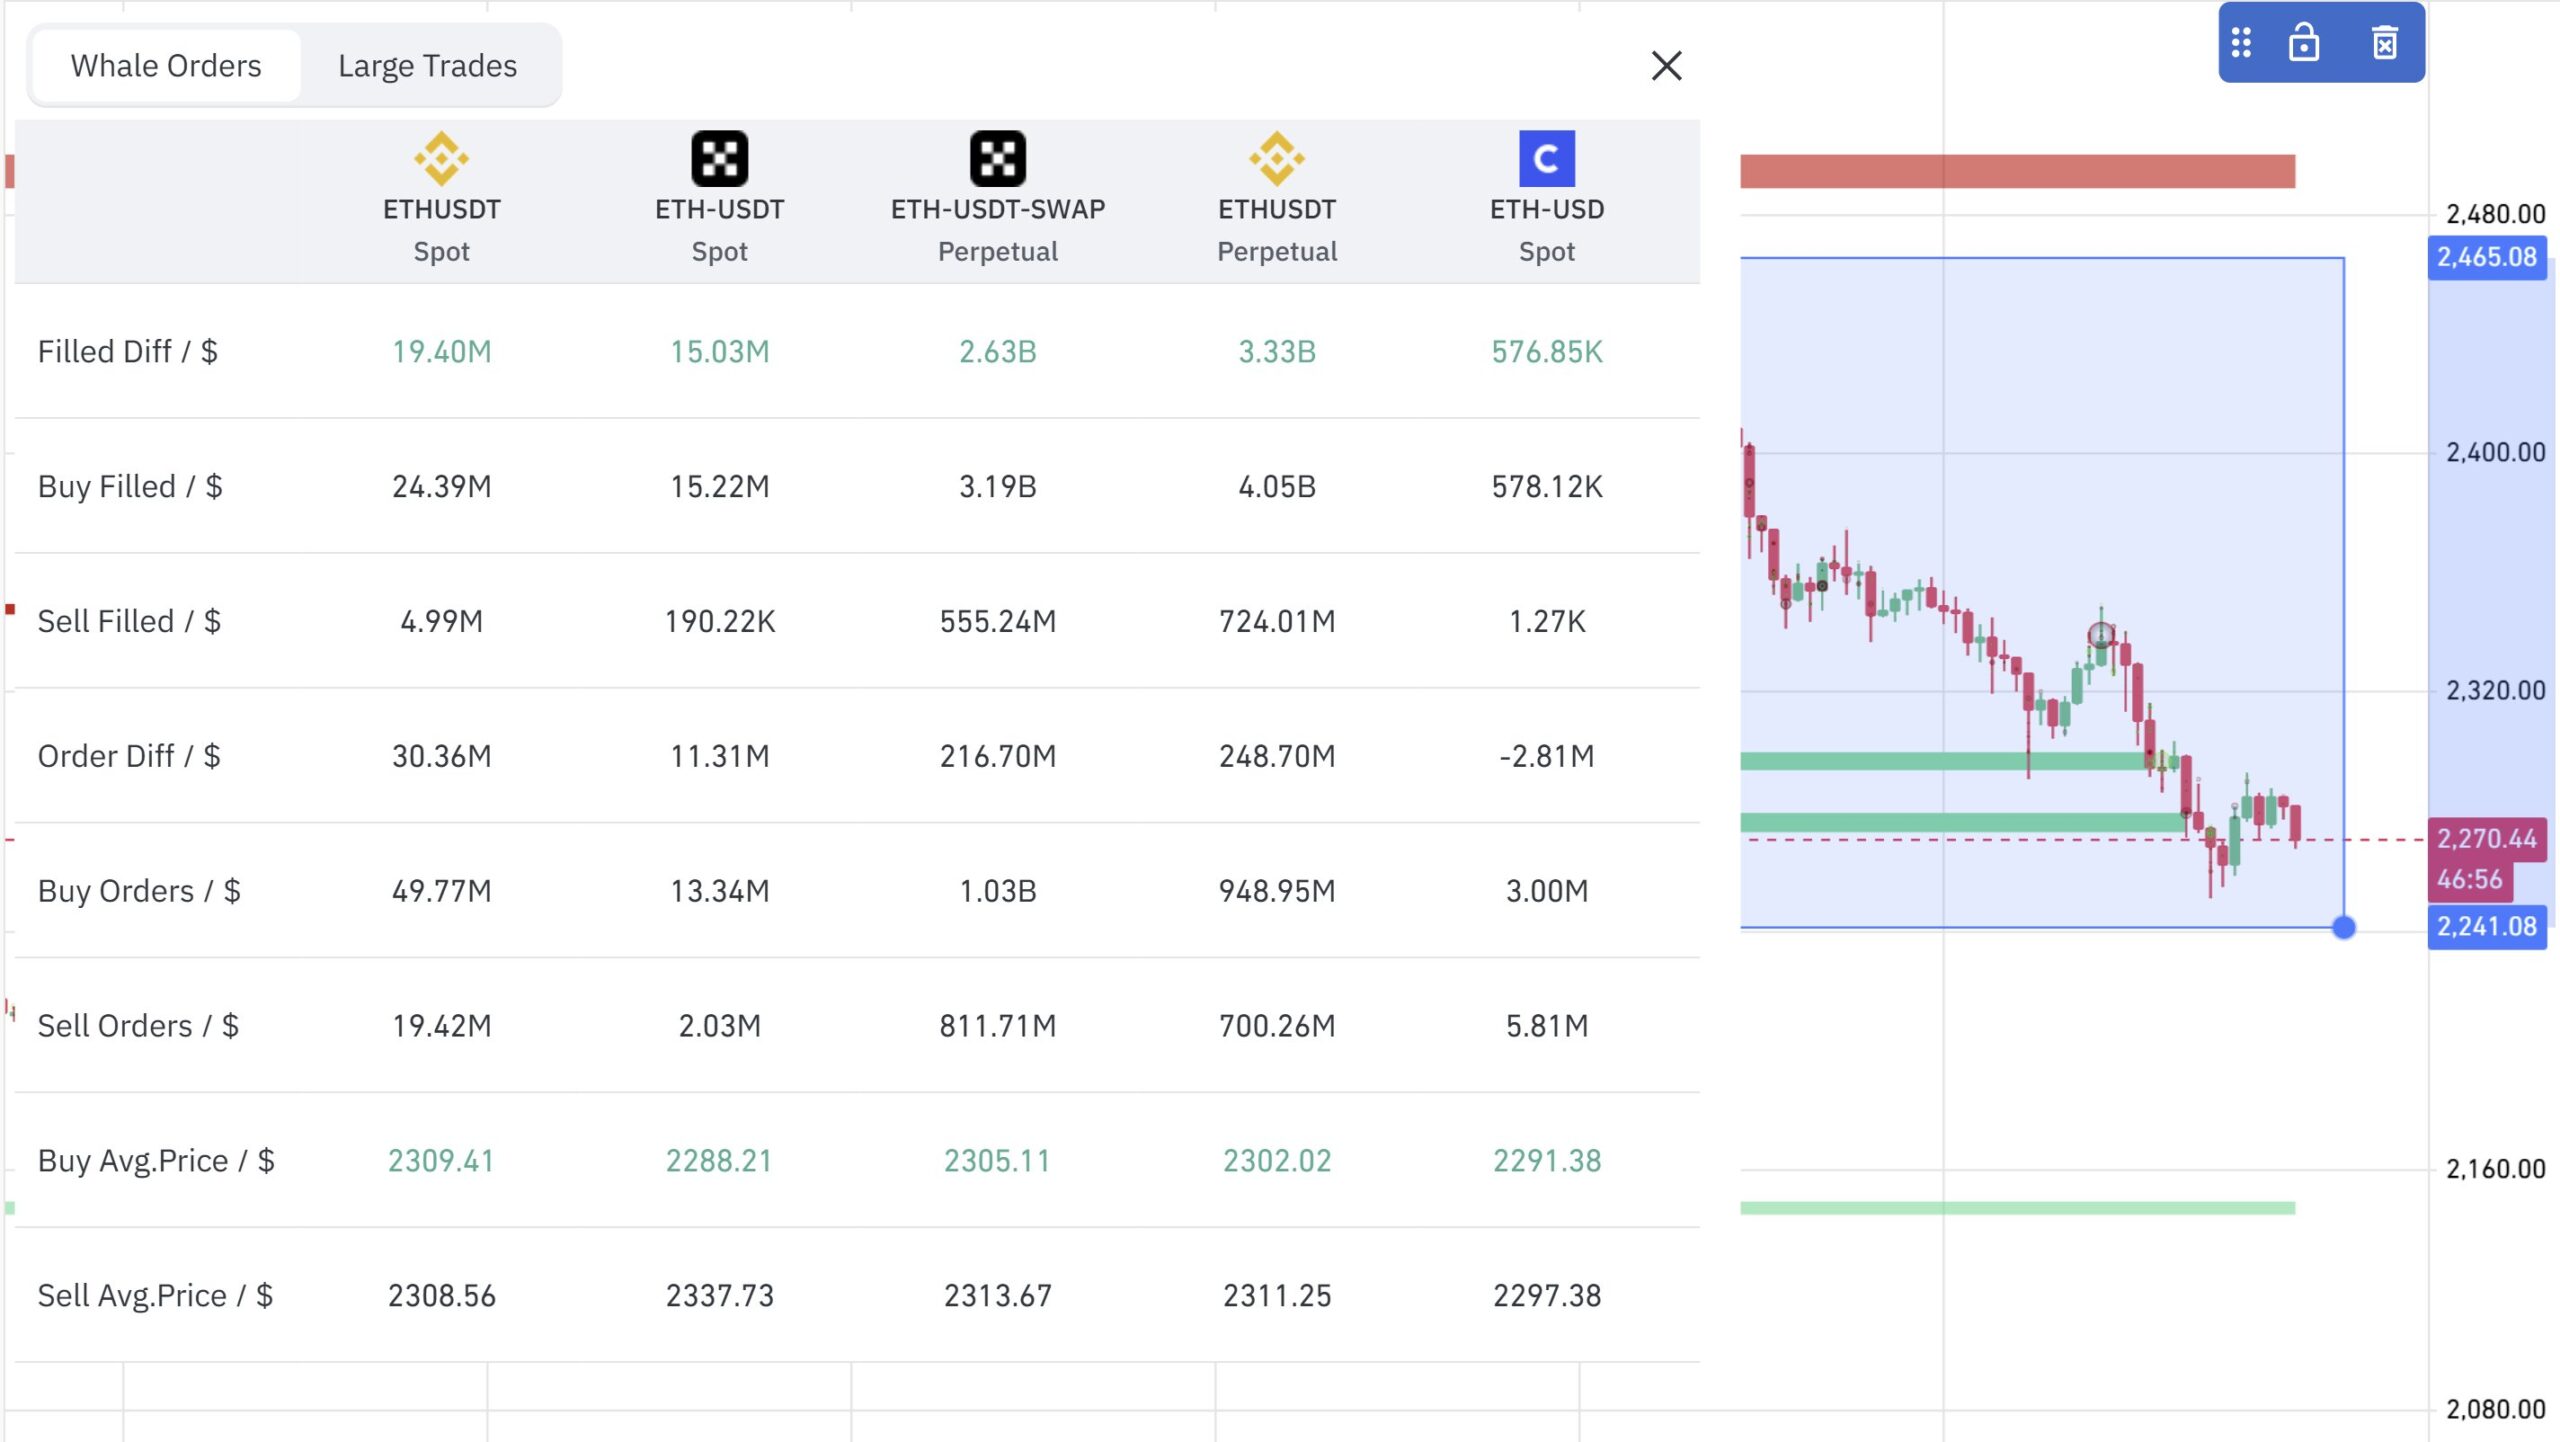Viewport: 2560px width, 1442px height.
Task: Click the 2309.41 Buy Avg.Price value
Action: tap(441, 1161)
